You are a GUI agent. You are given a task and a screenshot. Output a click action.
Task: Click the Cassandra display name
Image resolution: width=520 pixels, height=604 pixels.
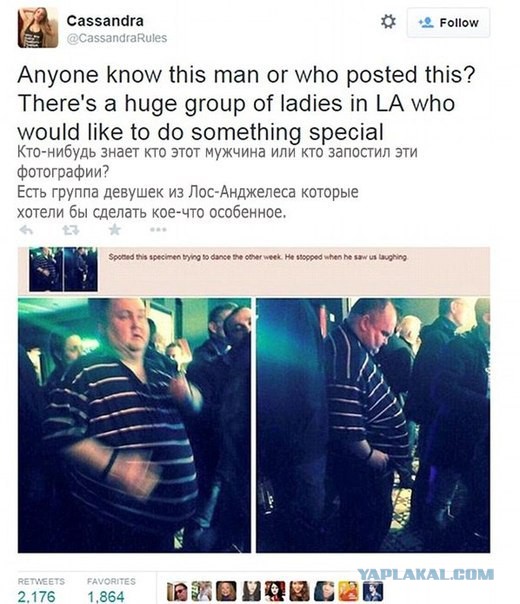(x=105, y=21)
